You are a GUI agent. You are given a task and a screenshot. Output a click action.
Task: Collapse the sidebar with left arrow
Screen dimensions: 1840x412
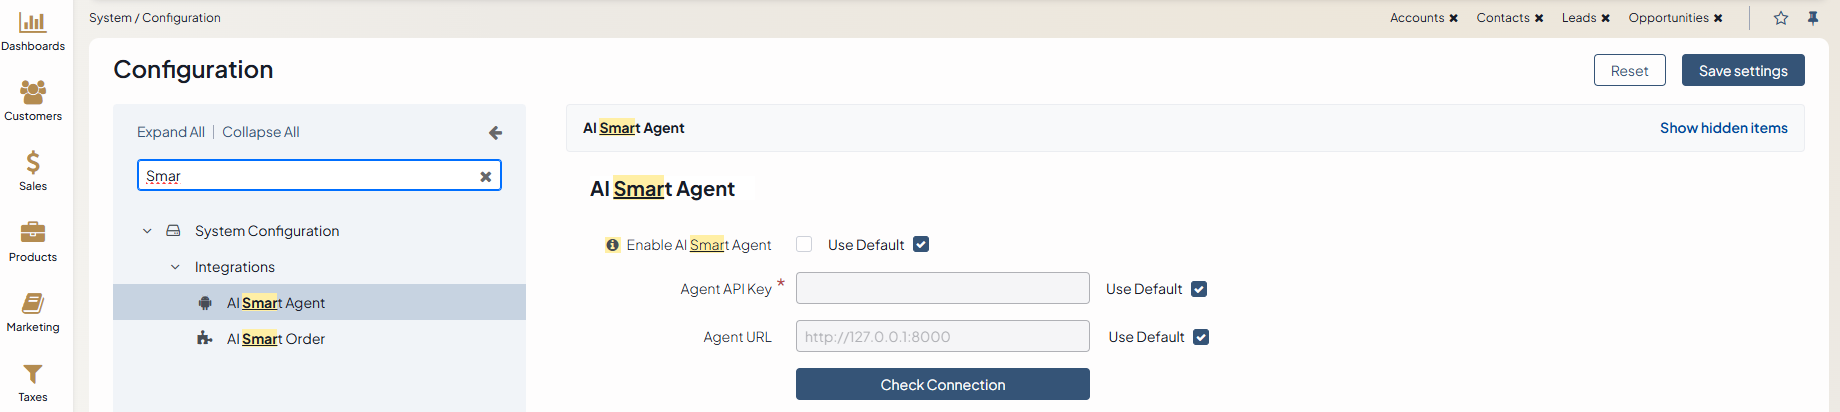495,133
